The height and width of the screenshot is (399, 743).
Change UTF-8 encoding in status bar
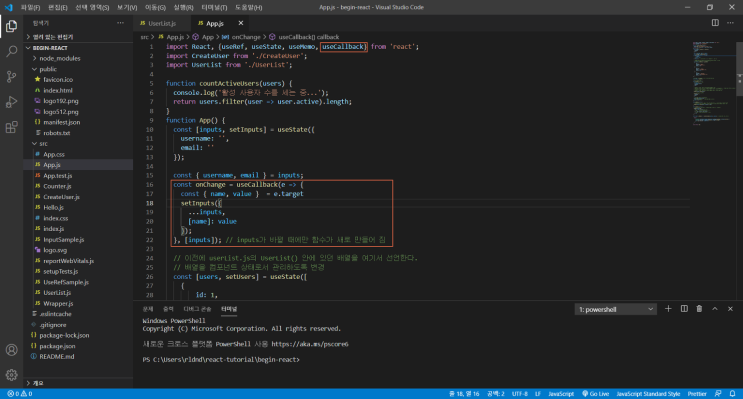[520, 394]
